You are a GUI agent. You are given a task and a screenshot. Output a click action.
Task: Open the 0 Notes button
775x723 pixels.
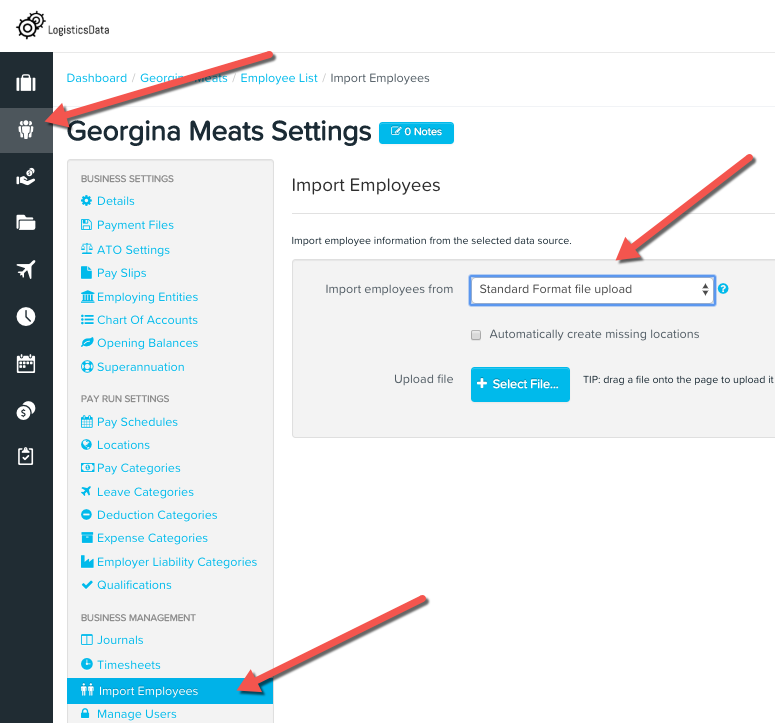[x=416, y=132]
